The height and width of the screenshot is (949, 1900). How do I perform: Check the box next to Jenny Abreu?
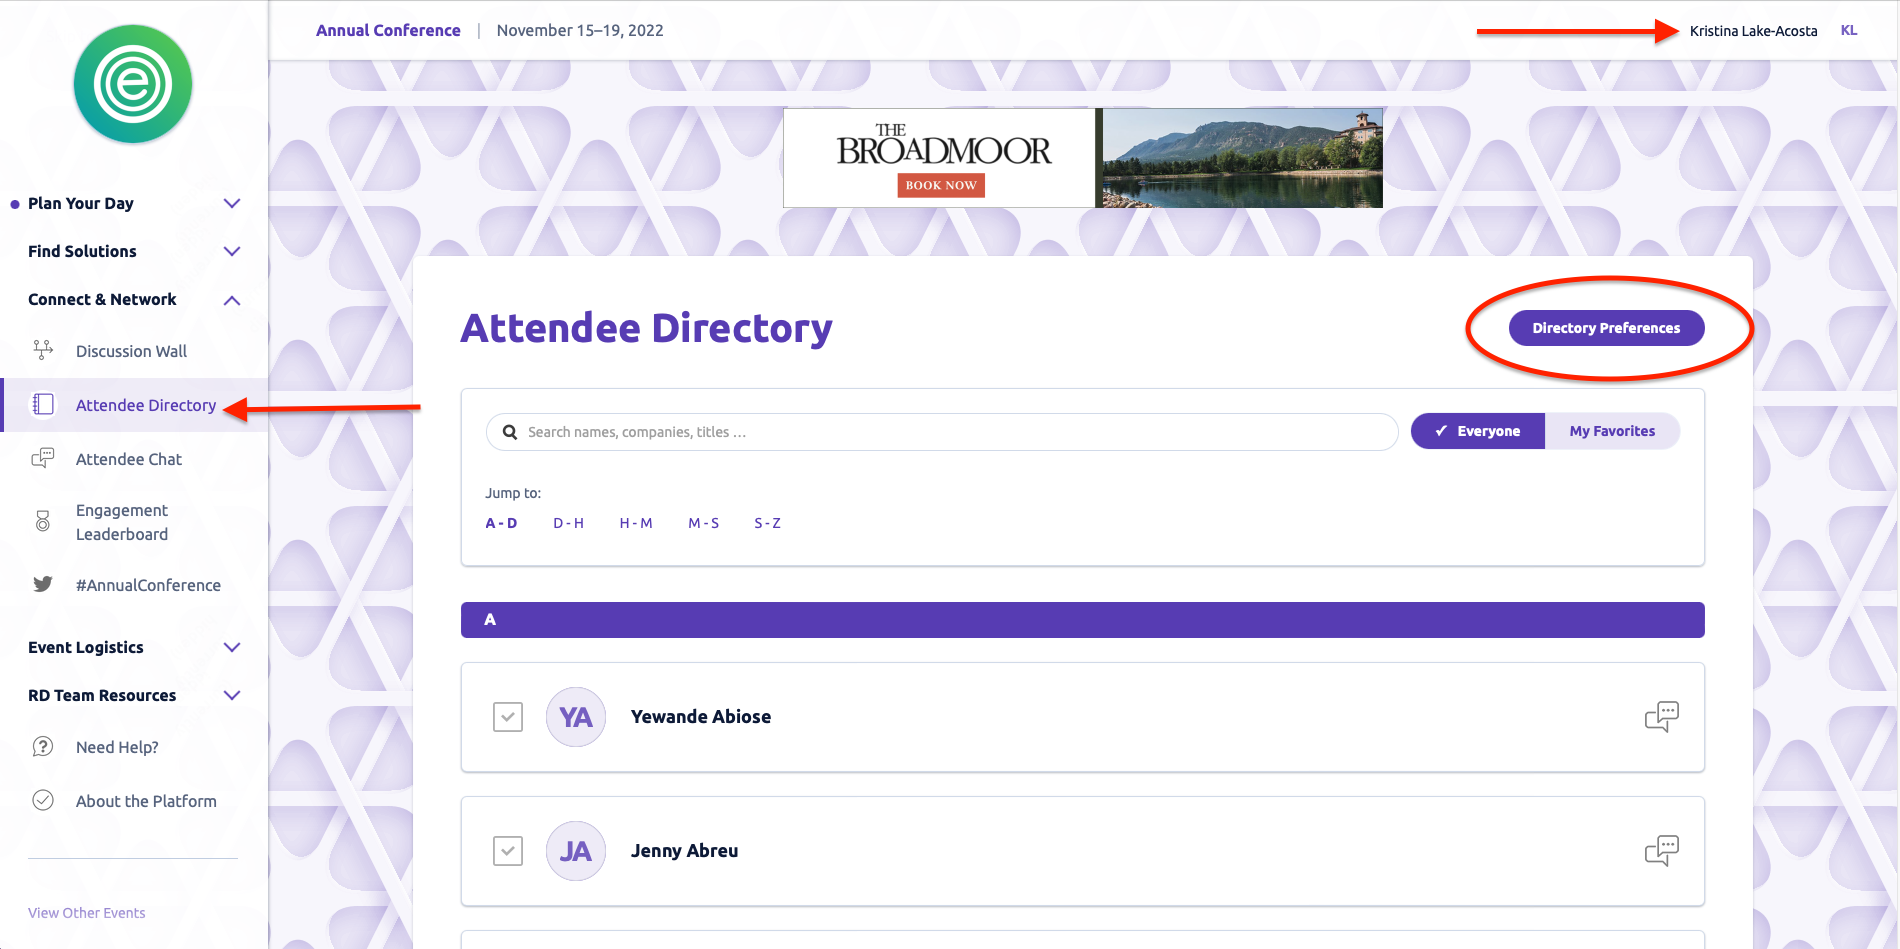click(x=508, y=851)
